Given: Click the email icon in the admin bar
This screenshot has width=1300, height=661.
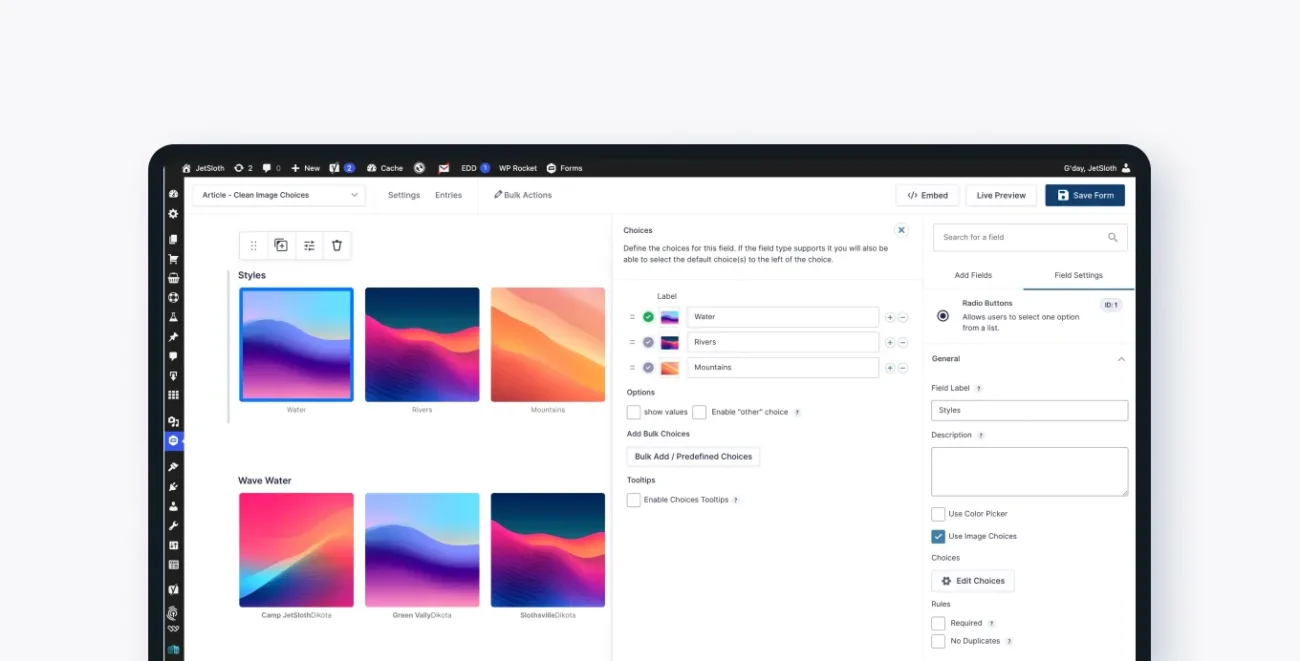Looking at the screenshot, I should pyautogui.click(x=443, y=168).
